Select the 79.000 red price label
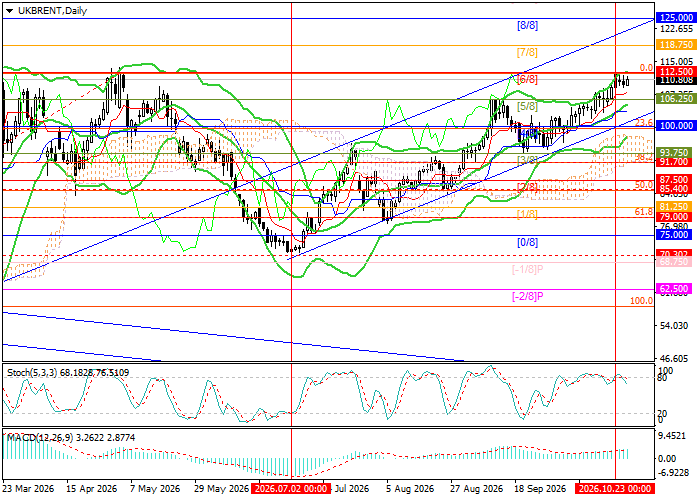The height and width of the screenshot is (500, 700). tap(676, 217)
